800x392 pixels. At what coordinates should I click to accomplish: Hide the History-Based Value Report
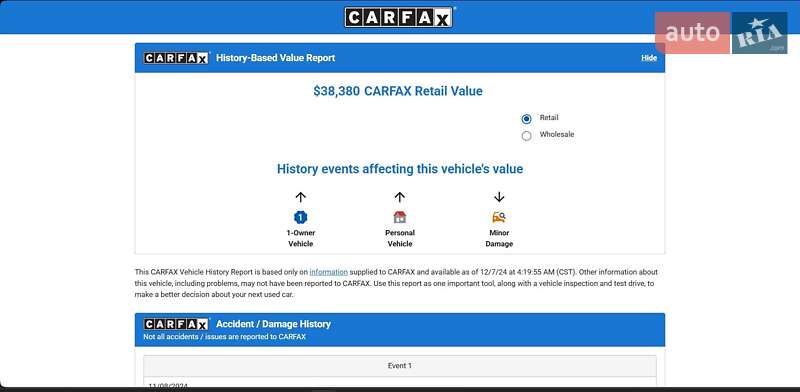click(x=649, y=58)
